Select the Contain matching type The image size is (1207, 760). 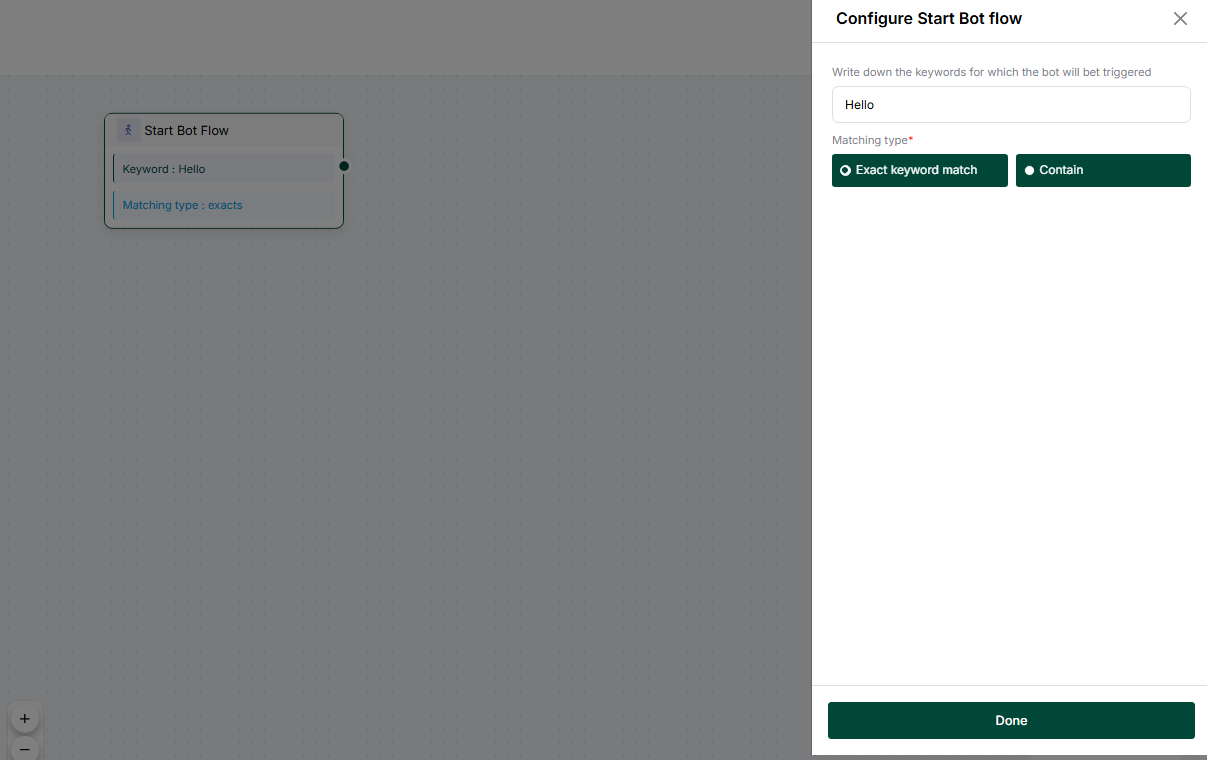[1103, 170]
